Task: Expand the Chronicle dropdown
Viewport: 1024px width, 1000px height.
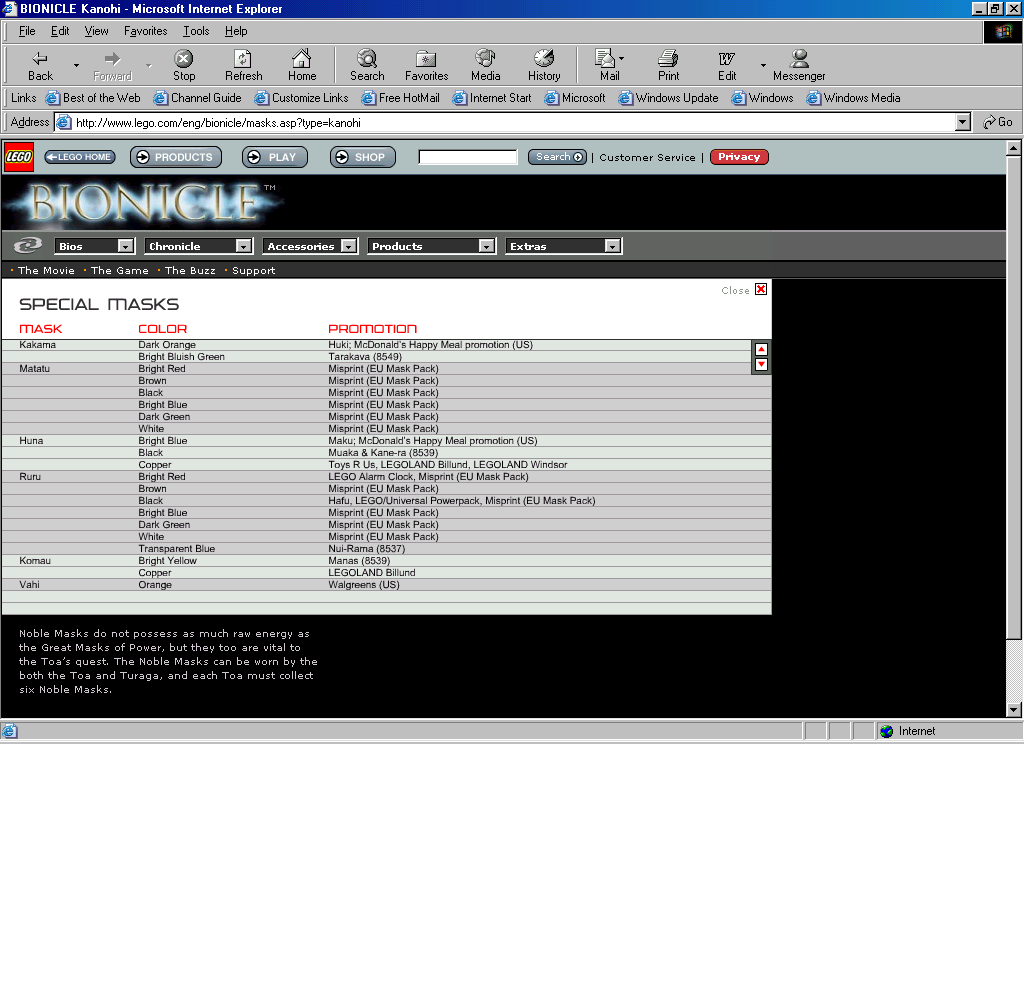Action: pos(198,245)
